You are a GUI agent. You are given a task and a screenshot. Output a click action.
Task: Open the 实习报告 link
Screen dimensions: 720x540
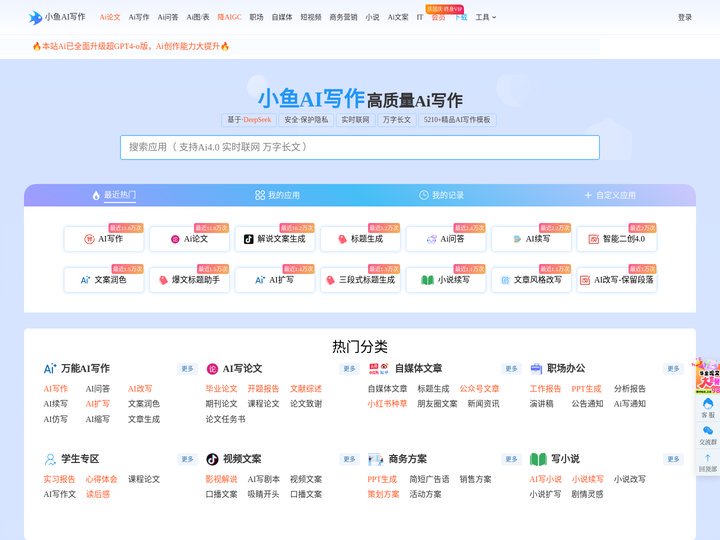tap(59, 479)
